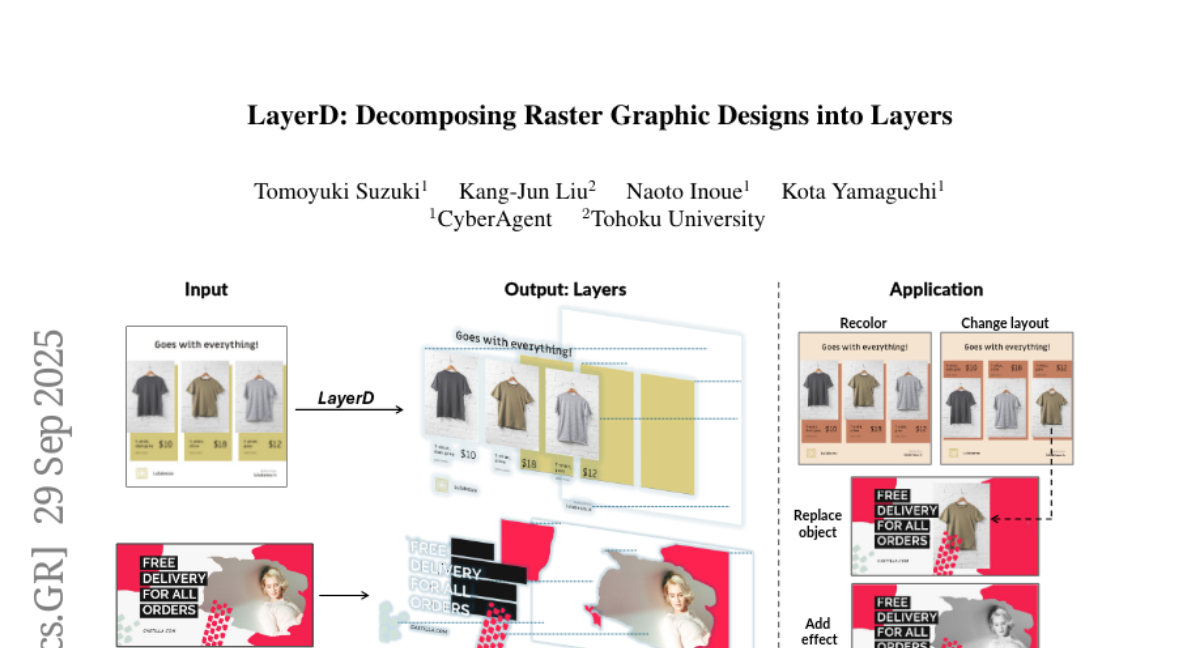Click the LayerD paper title
This screenshot has height=648, width=1200.
(x=599, y=116)
